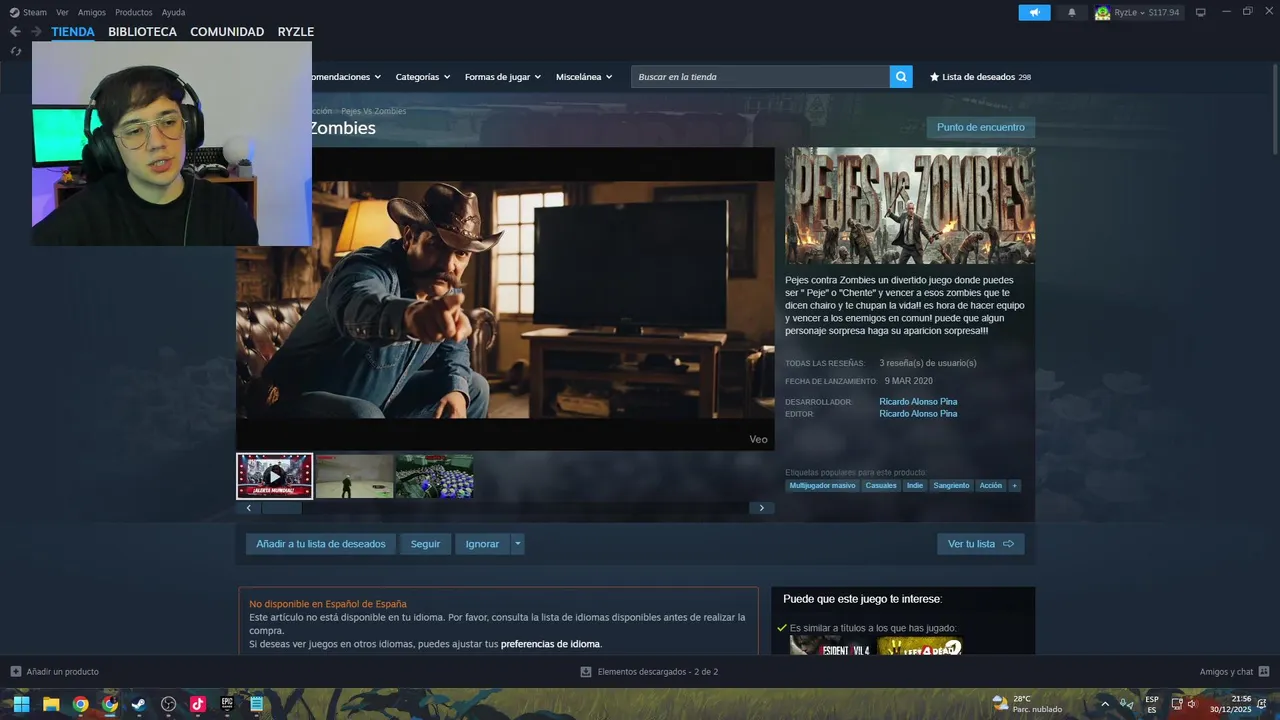Open Google Chrome from the taskbar
The height and width of the screenshot is (720, 1280).
pos(80,704)
